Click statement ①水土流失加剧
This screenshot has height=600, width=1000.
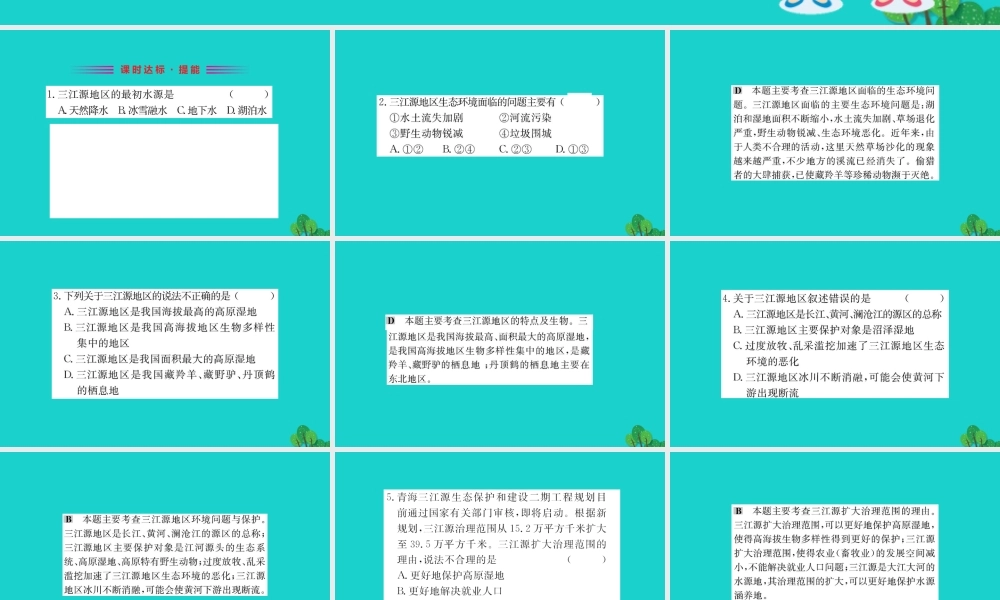(427, 118)
